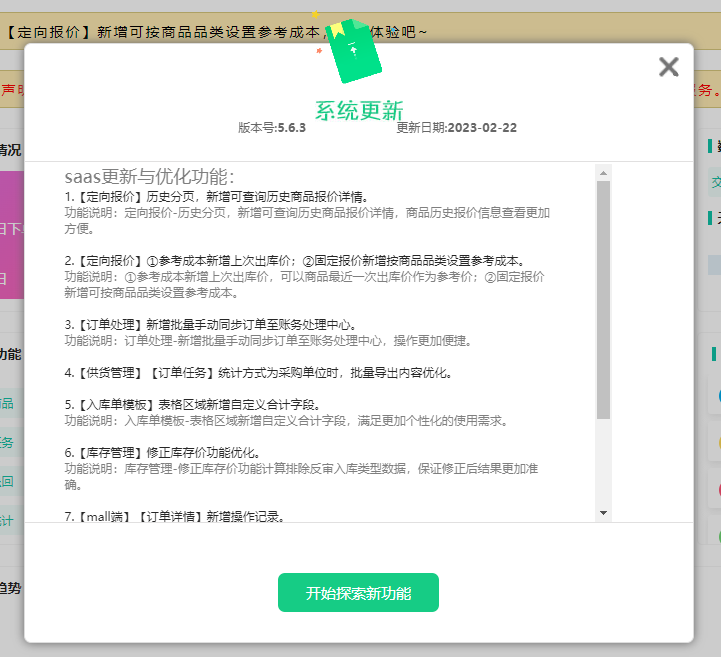This screenshot has width=721, height=657.
Task: Click the scrollbar down arrow in update notes
Action: 603,513
